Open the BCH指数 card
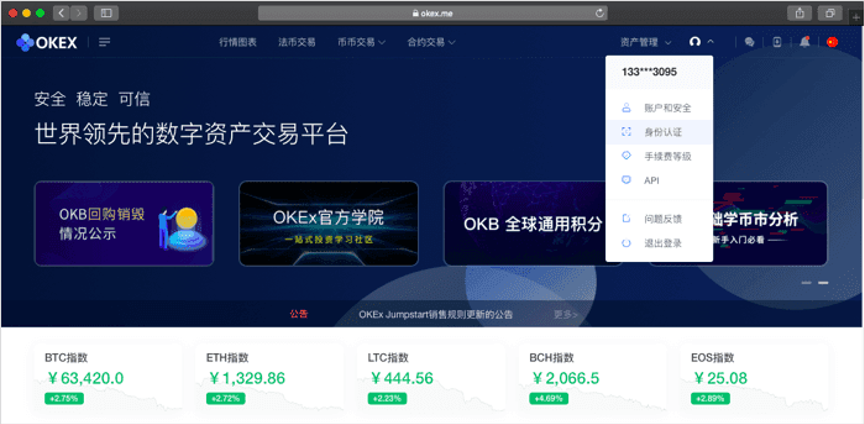The width and height of the screenshot is (864, 424). tap(593, 378)
